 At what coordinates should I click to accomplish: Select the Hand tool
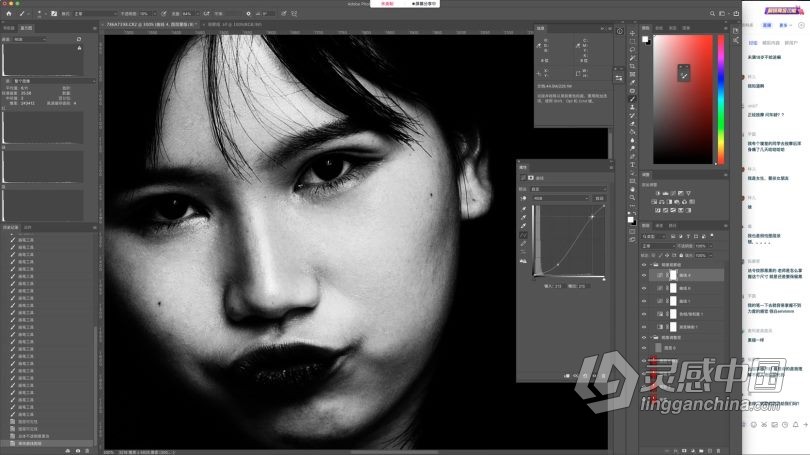coord(632,190)
